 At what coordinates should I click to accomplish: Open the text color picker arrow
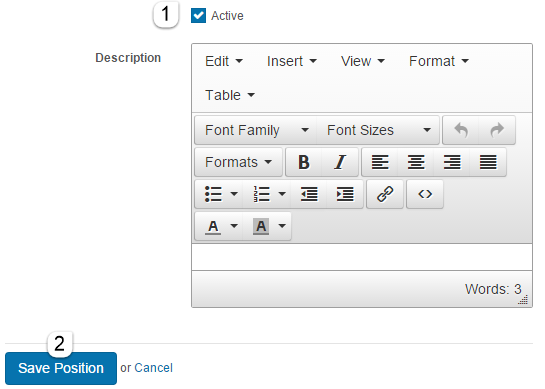[234, 226]
